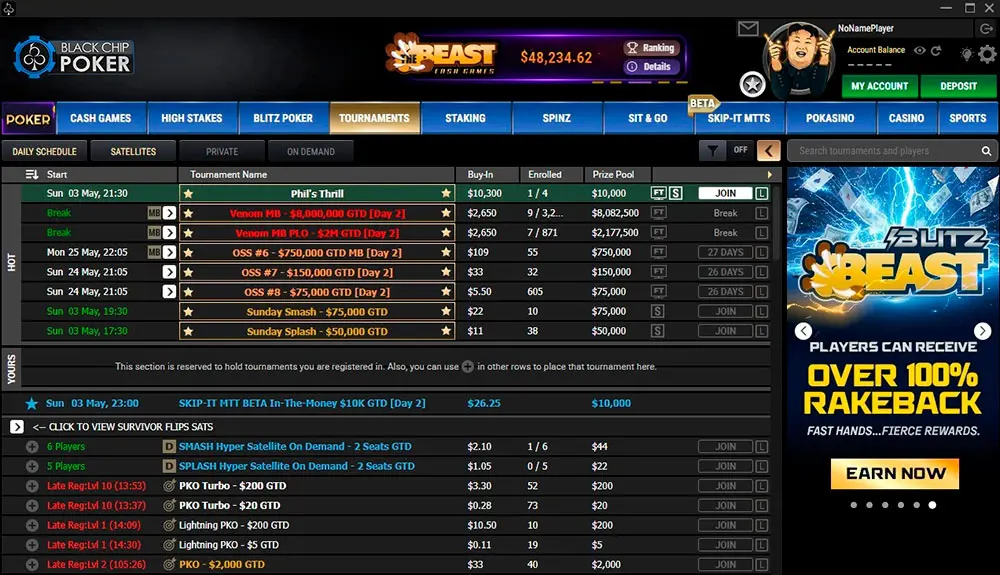1000x575 pixels.
Task: Refresh the account balance
Action: [x=936, y=50]
